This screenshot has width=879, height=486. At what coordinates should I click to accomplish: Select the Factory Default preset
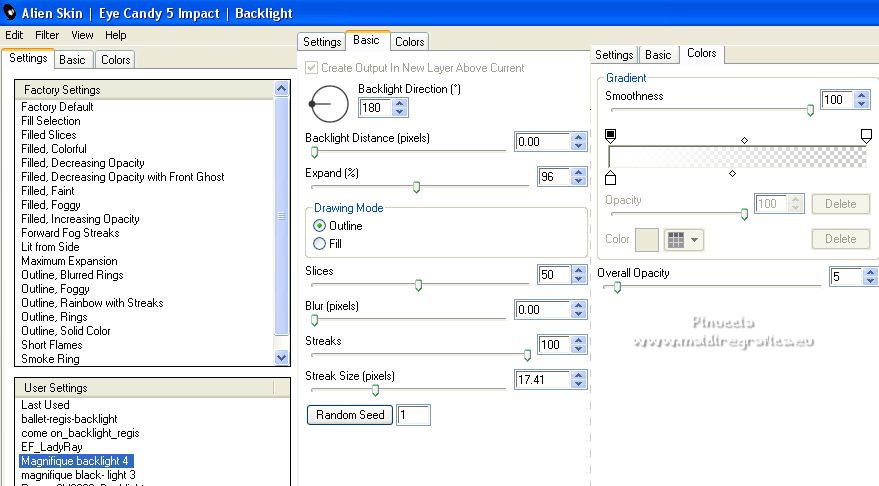[x=57, y=107]
